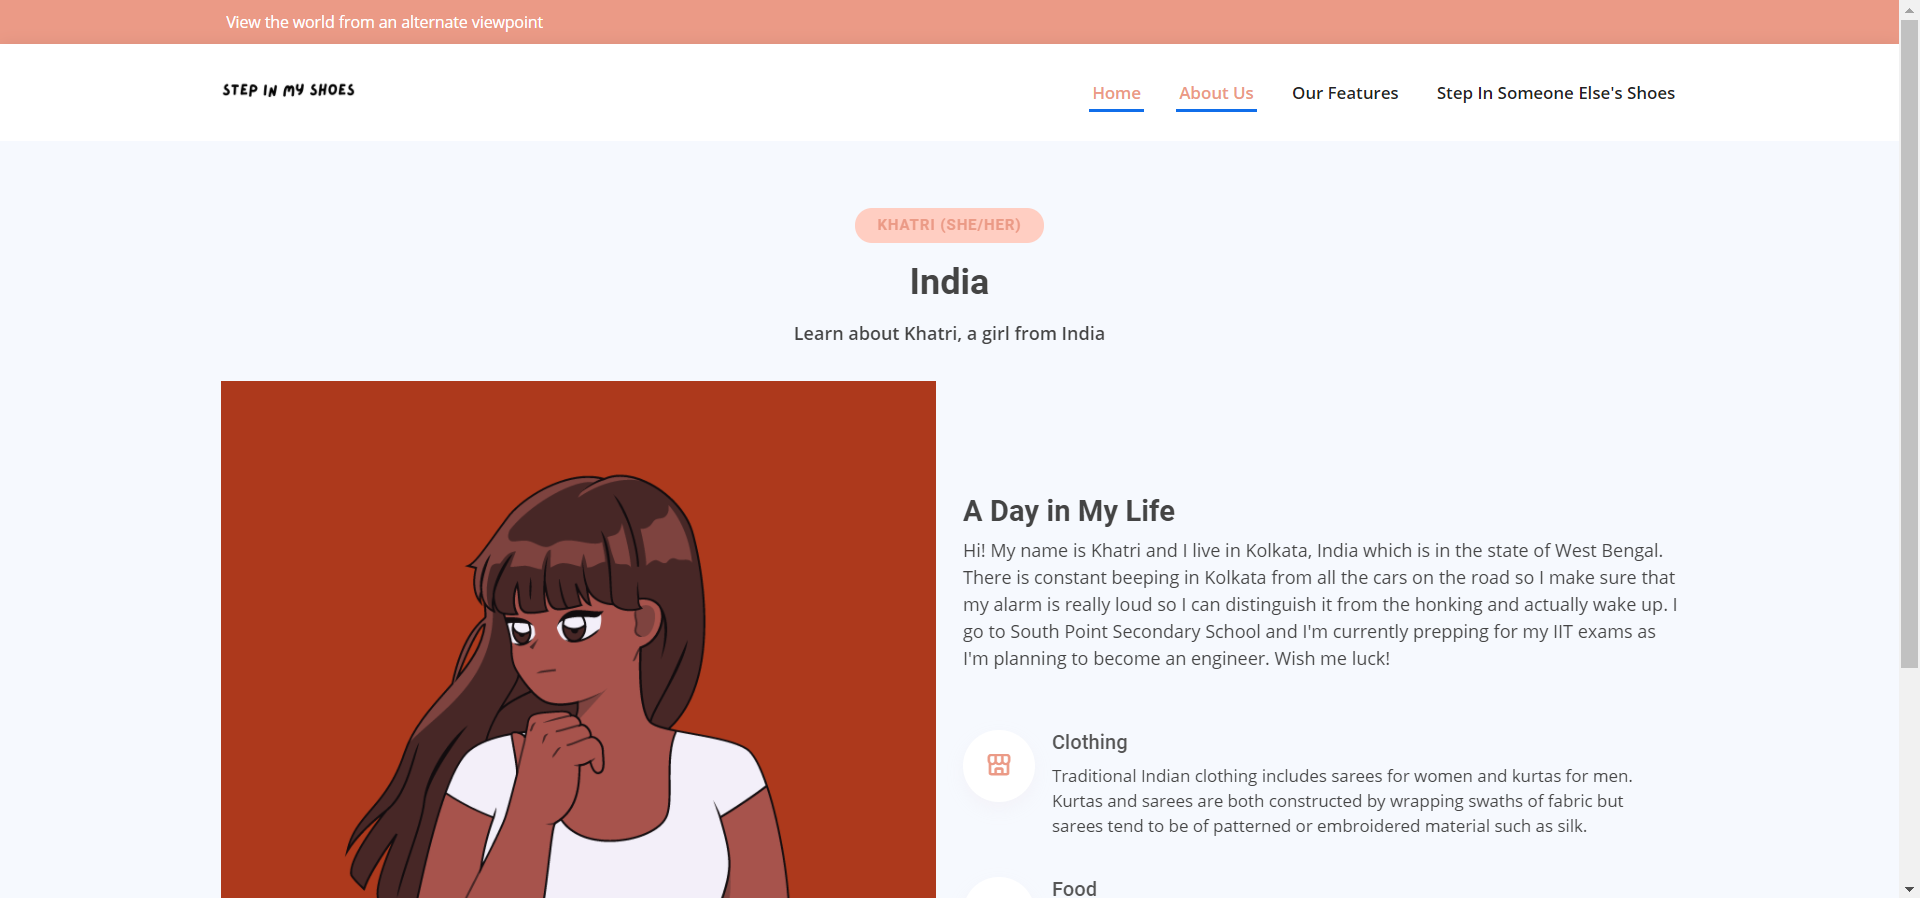1920x898 pixels.
Task: Click the A Day in My Life heading
Action: click(1069, 511)
